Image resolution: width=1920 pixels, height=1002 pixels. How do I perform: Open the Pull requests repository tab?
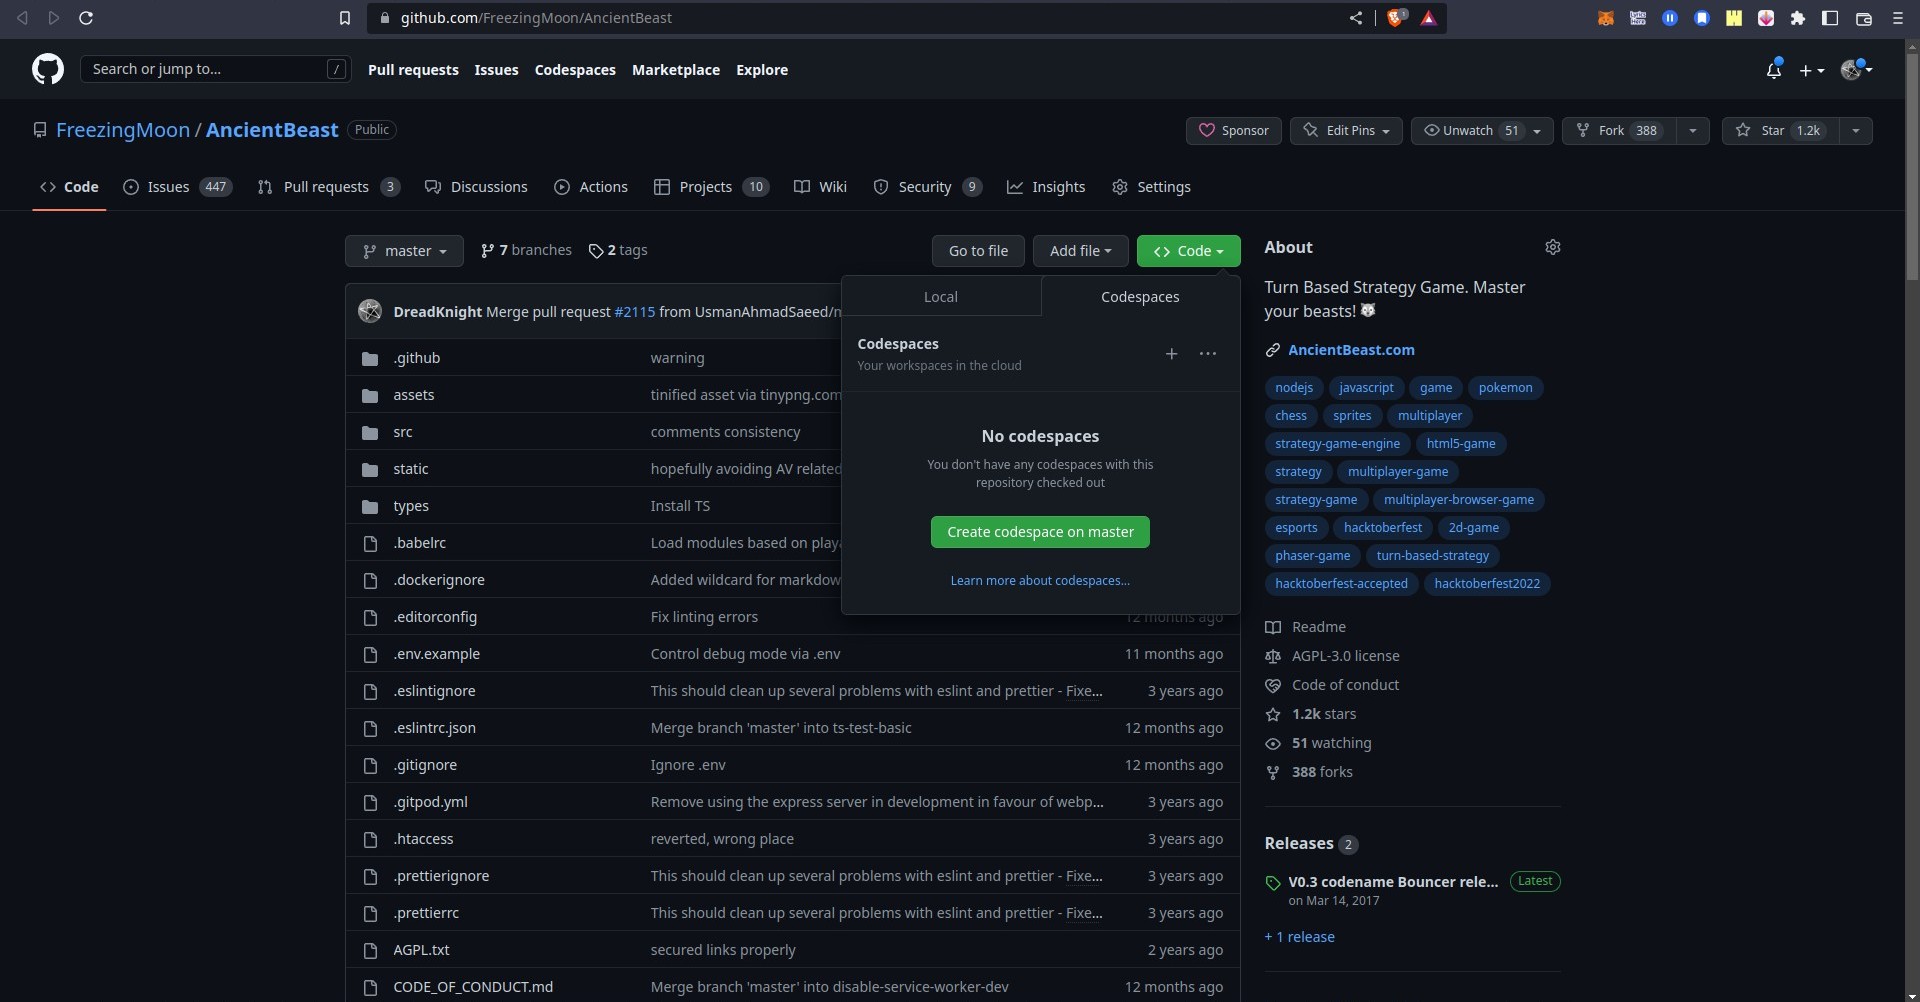[327, 187]
